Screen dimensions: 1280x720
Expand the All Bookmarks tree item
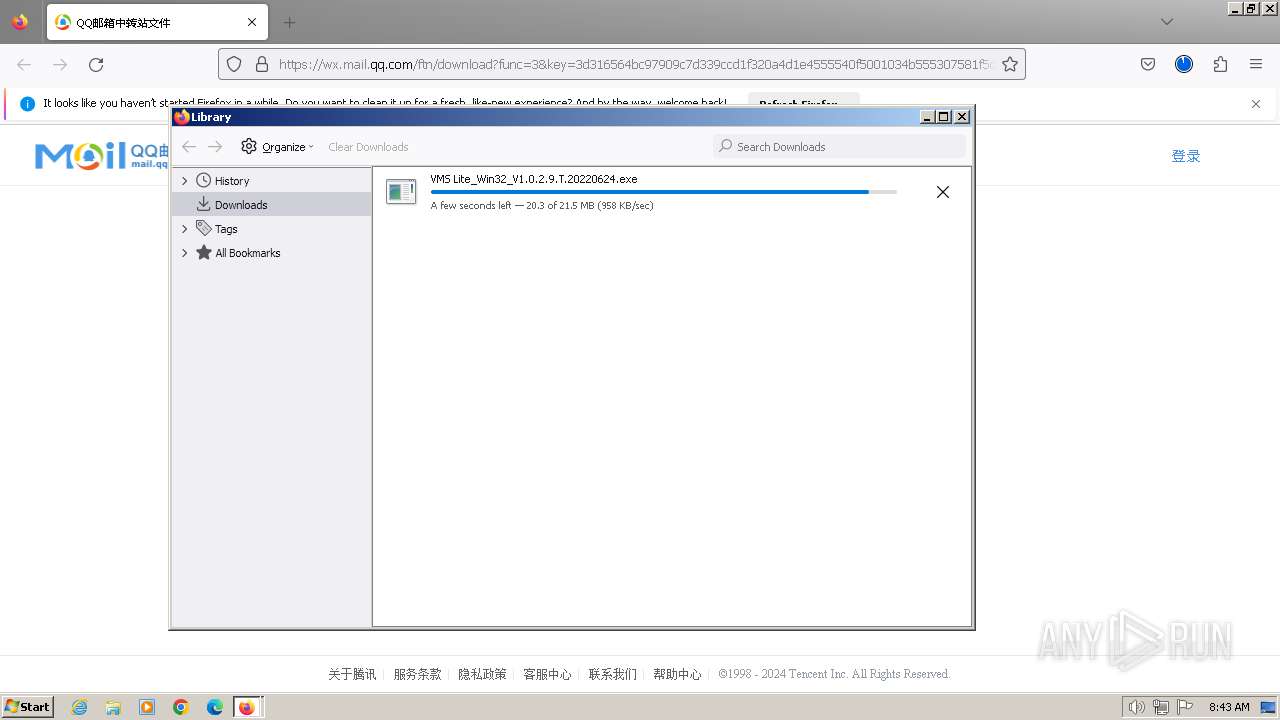point(184,253)
